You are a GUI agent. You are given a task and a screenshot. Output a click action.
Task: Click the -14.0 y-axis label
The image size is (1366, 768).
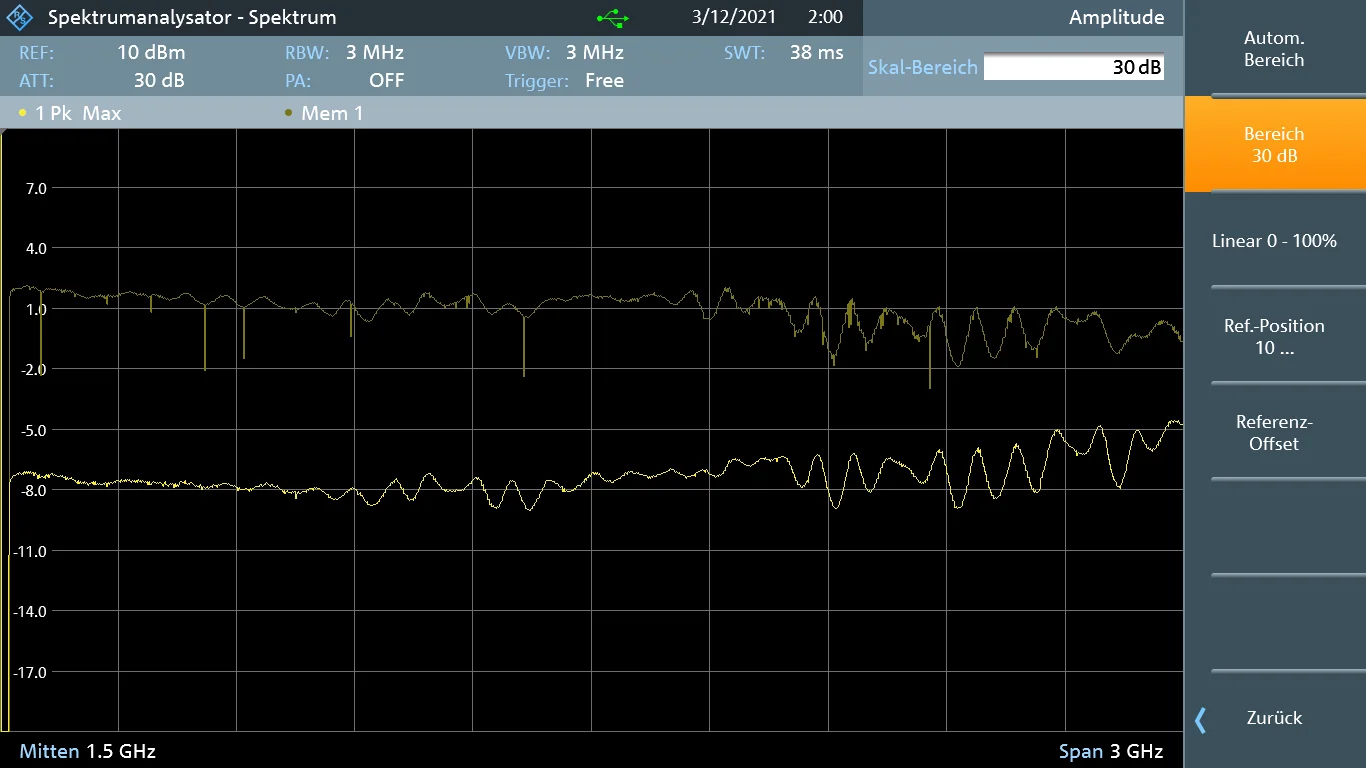point(29,611)
